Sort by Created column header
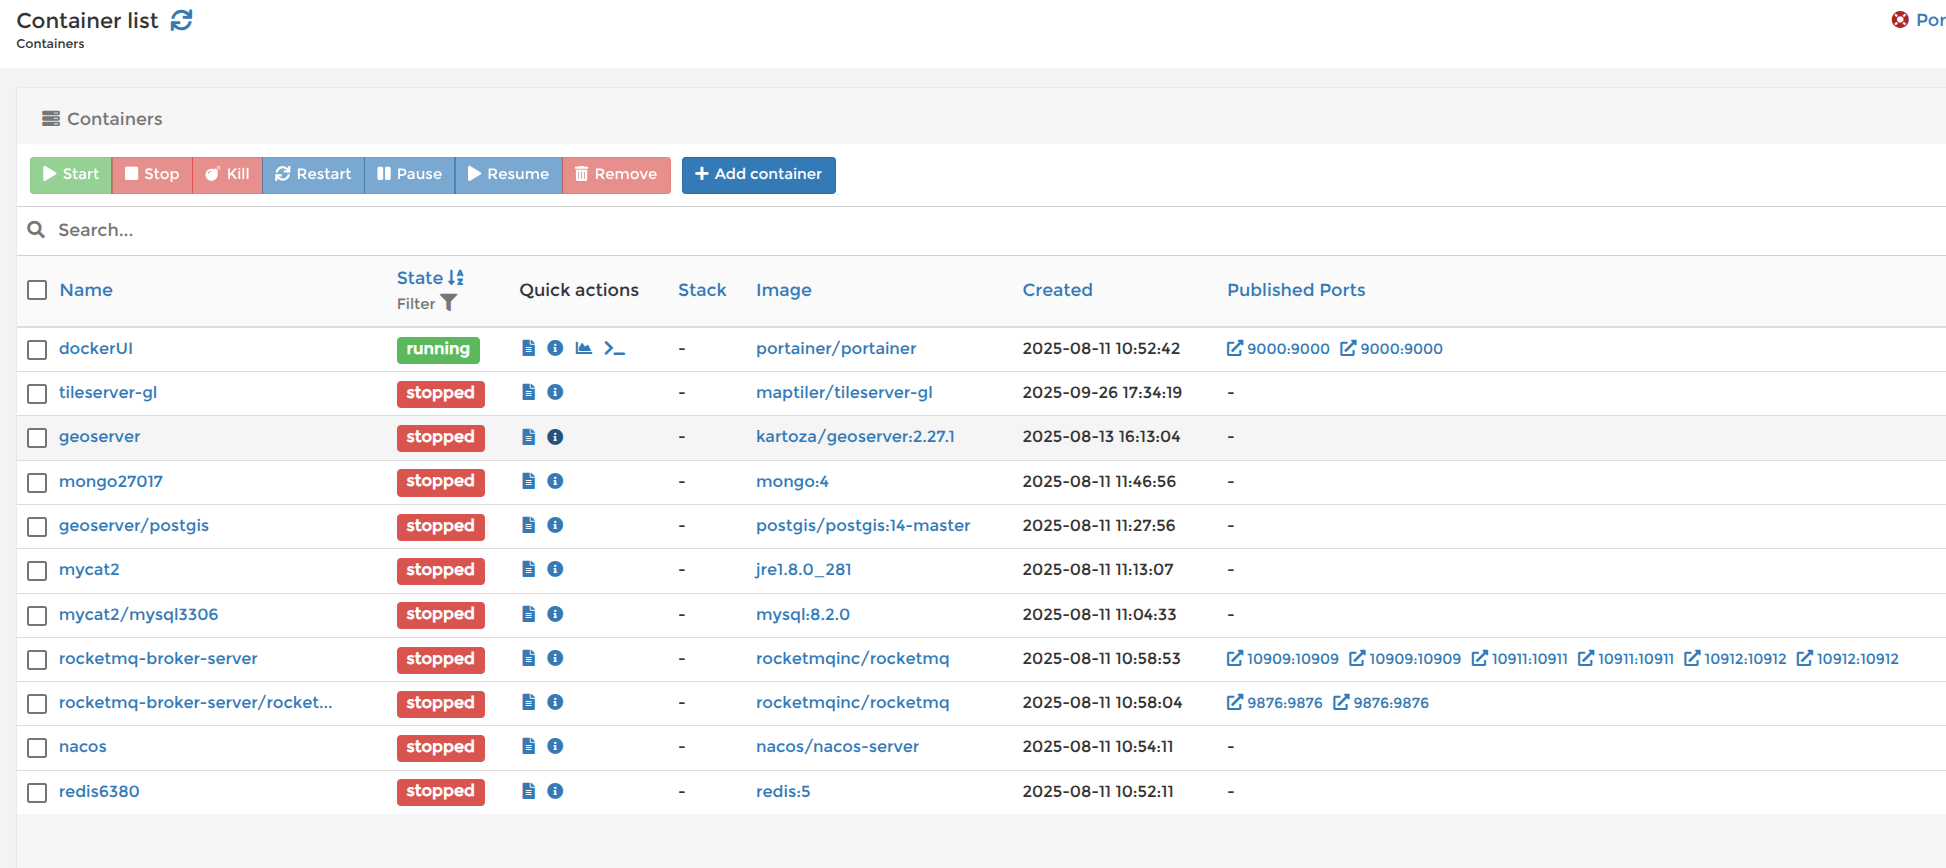This screenshot has height=868, width=1946. pyautogui.click(x=1057, y=290)
